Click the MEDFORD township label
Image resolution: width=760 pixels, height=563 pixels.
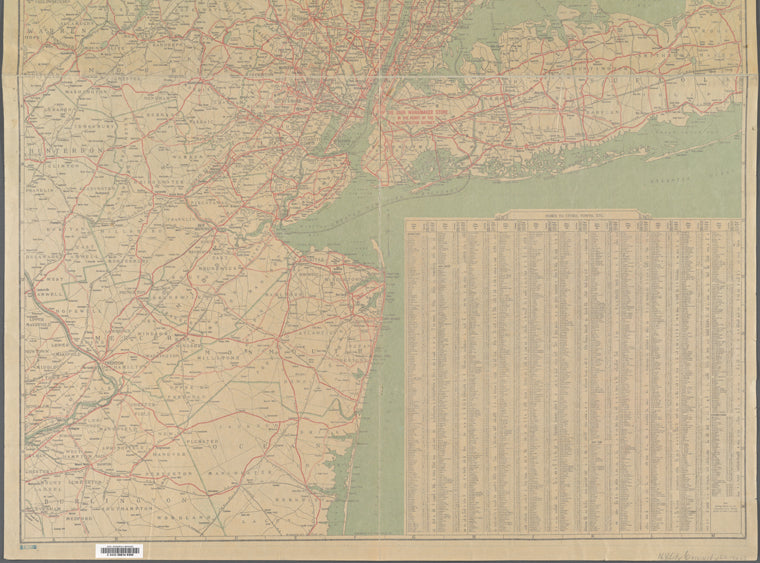[x=79, y=518]
